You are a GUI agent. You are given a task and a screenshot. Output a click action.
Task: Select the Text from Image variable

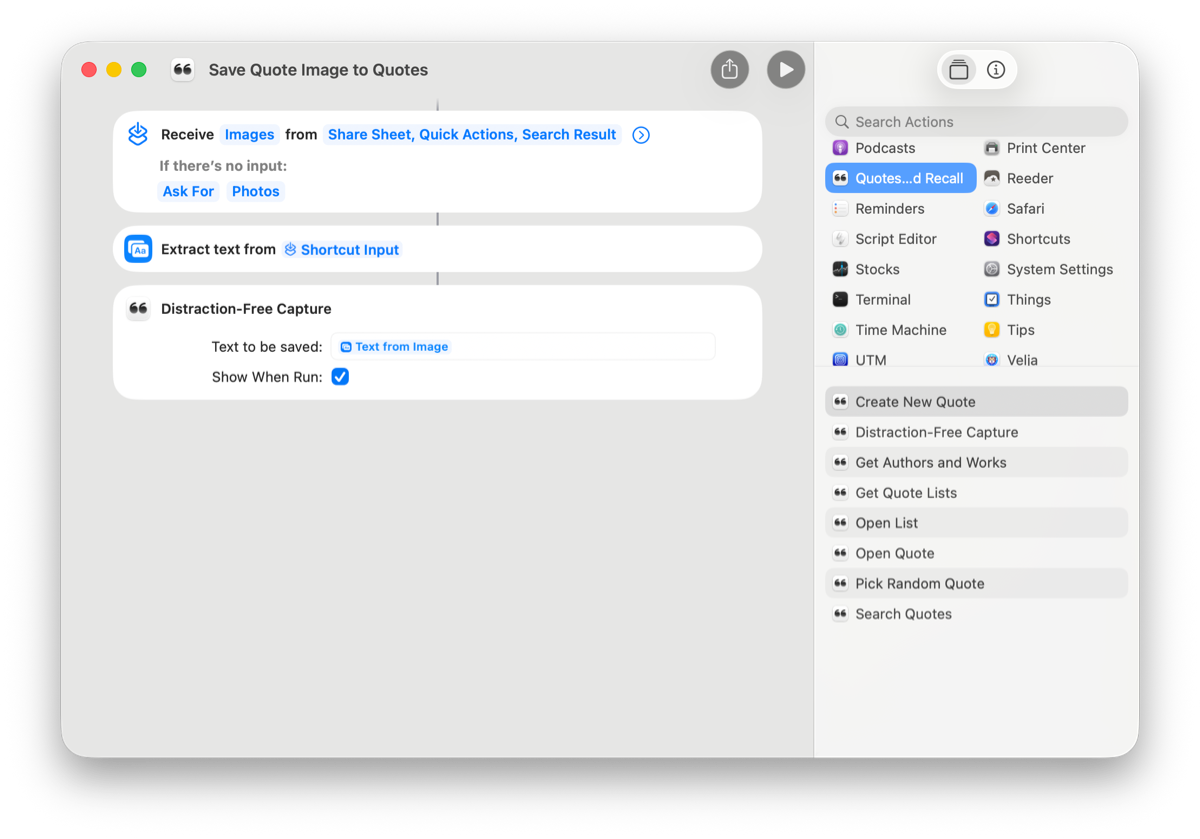394,347
